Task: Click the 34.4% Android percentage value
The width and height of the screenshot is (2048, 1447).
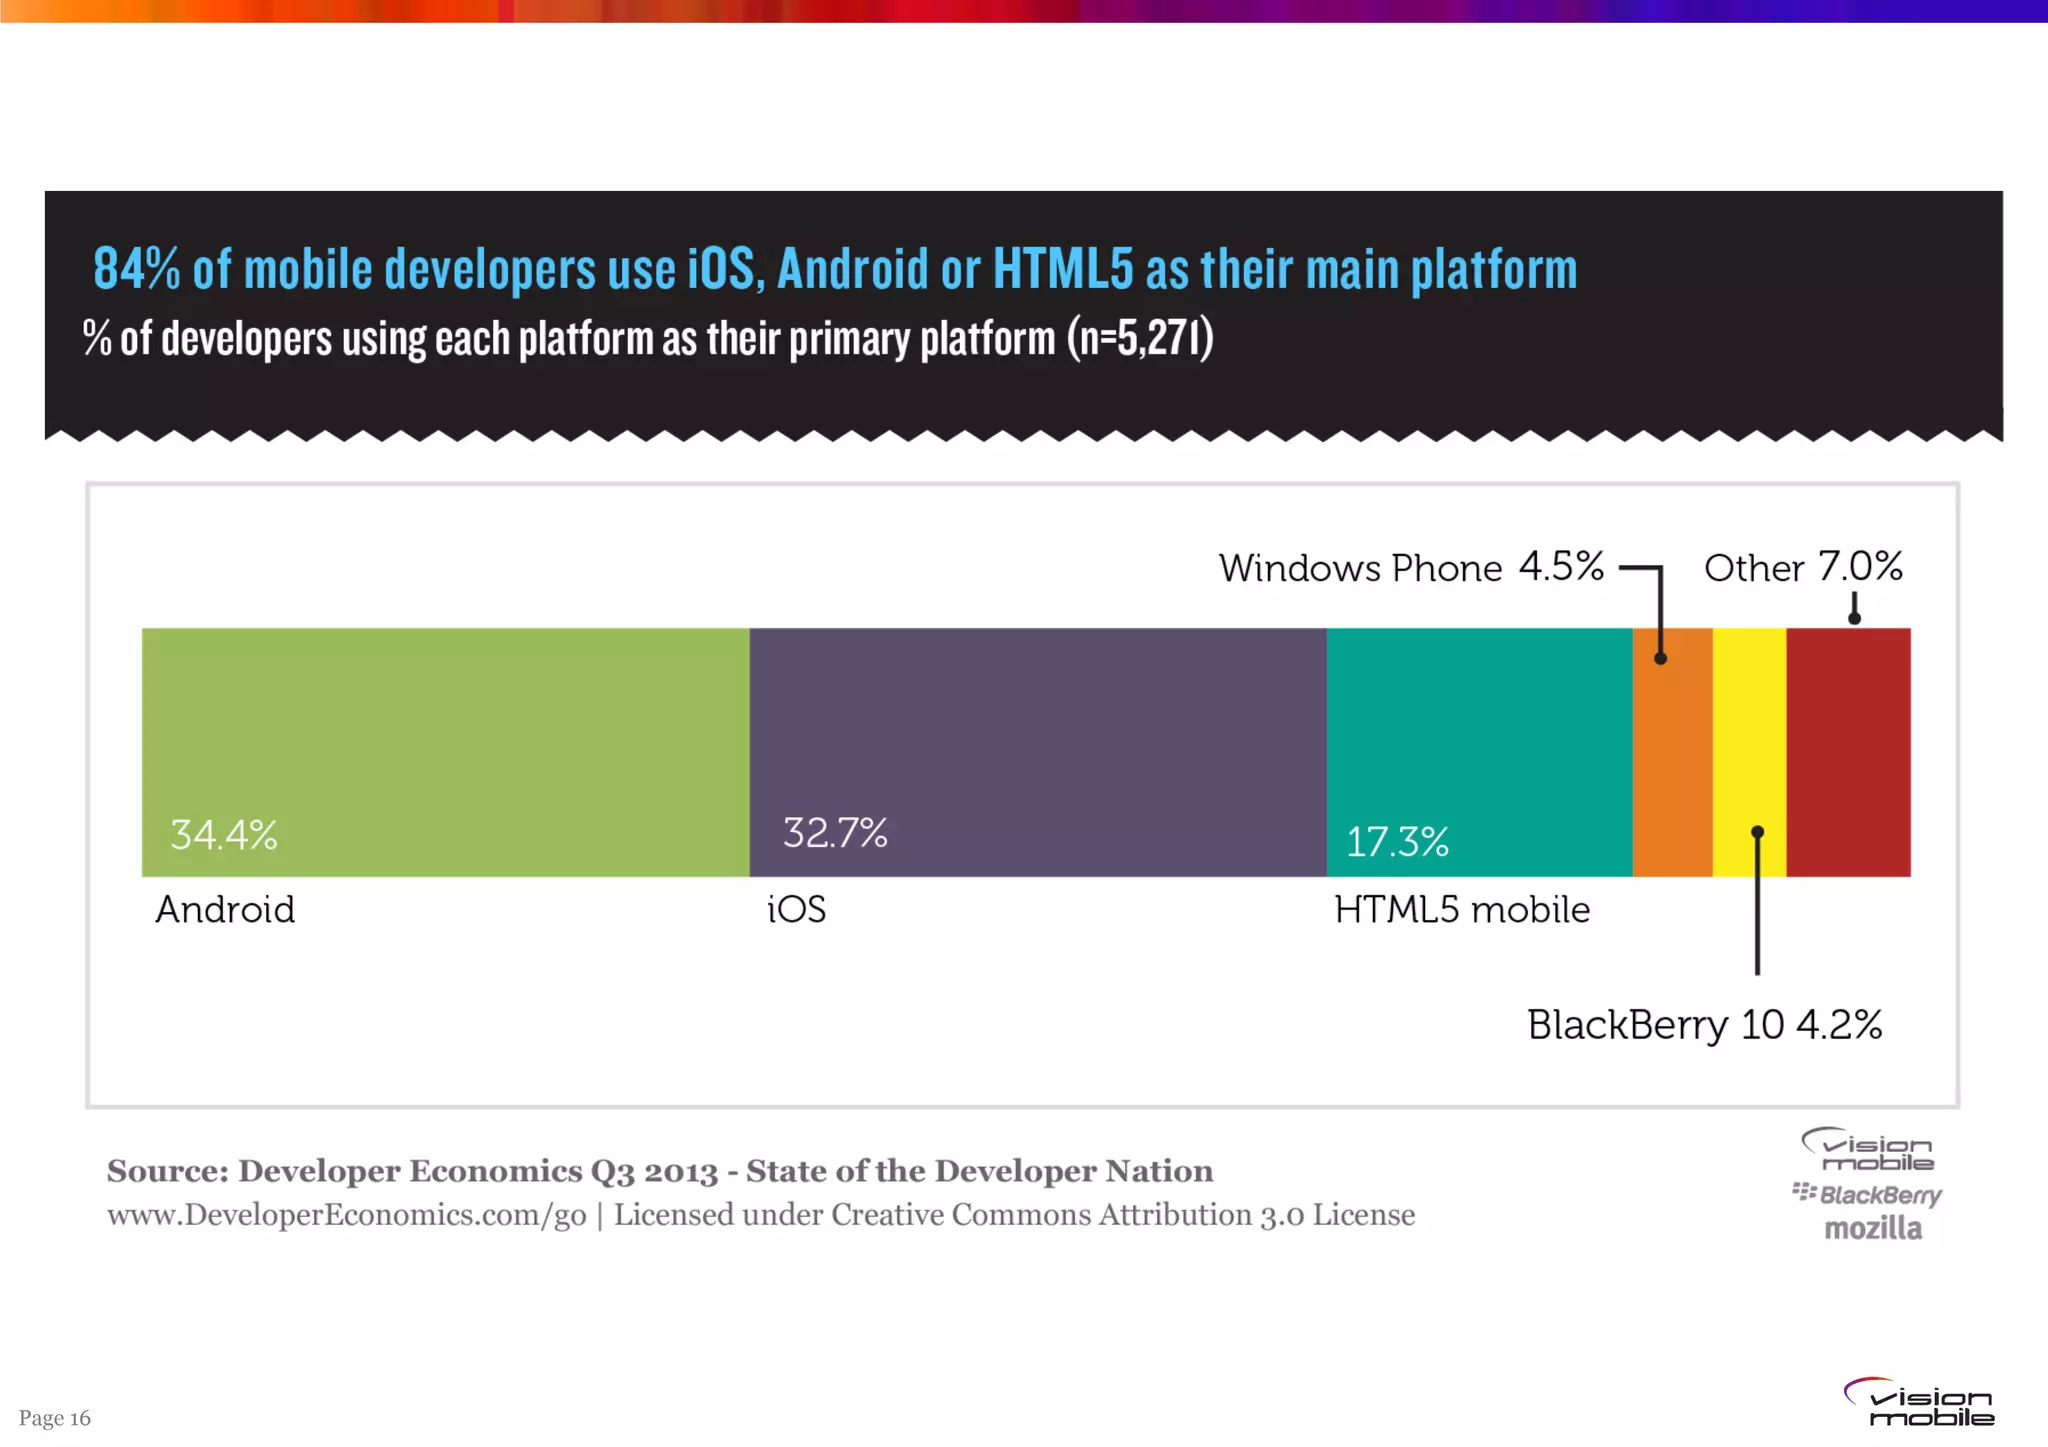Action: pyautogui.click(x=223, y=835)
